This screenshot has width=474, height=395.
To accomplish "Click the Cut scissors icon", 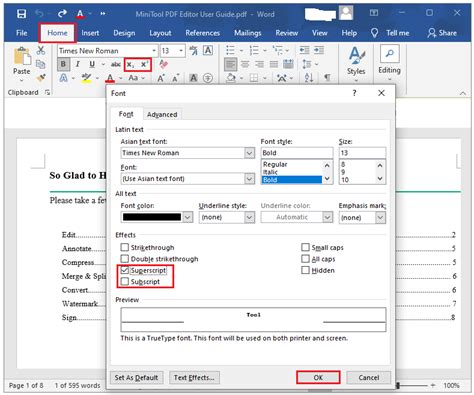I will [x=41, y=50].
